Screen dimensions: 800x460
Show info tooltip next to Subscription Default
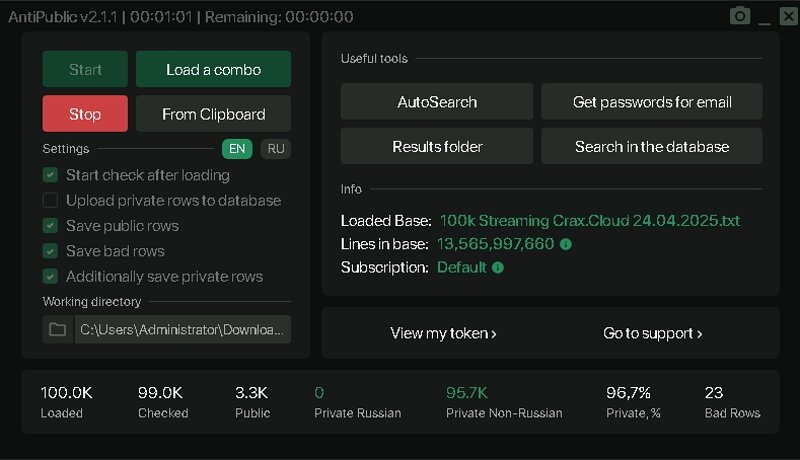(497, 267)
